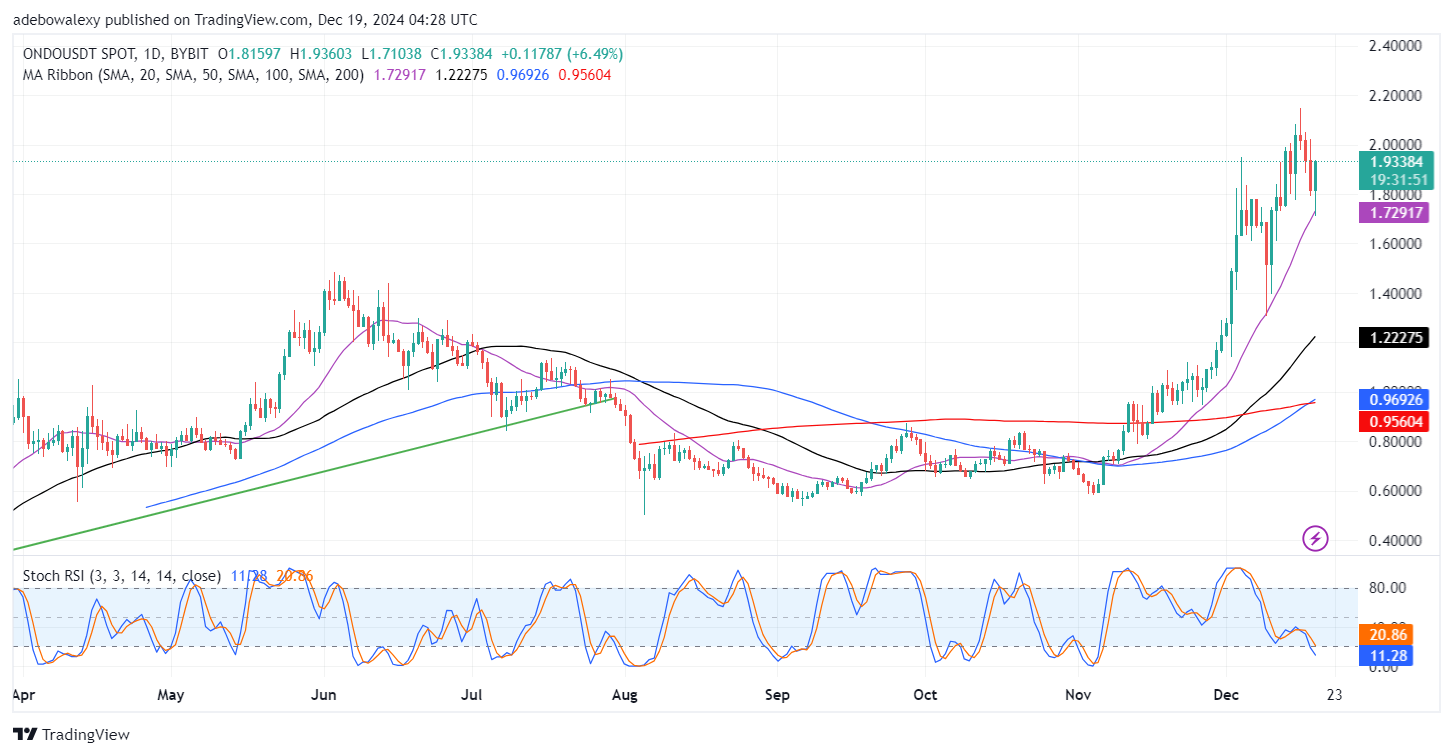The width and height of the screenshot is (1453, 756).
Task: Click the Aug label on time axis
Action: click(625, 693)
